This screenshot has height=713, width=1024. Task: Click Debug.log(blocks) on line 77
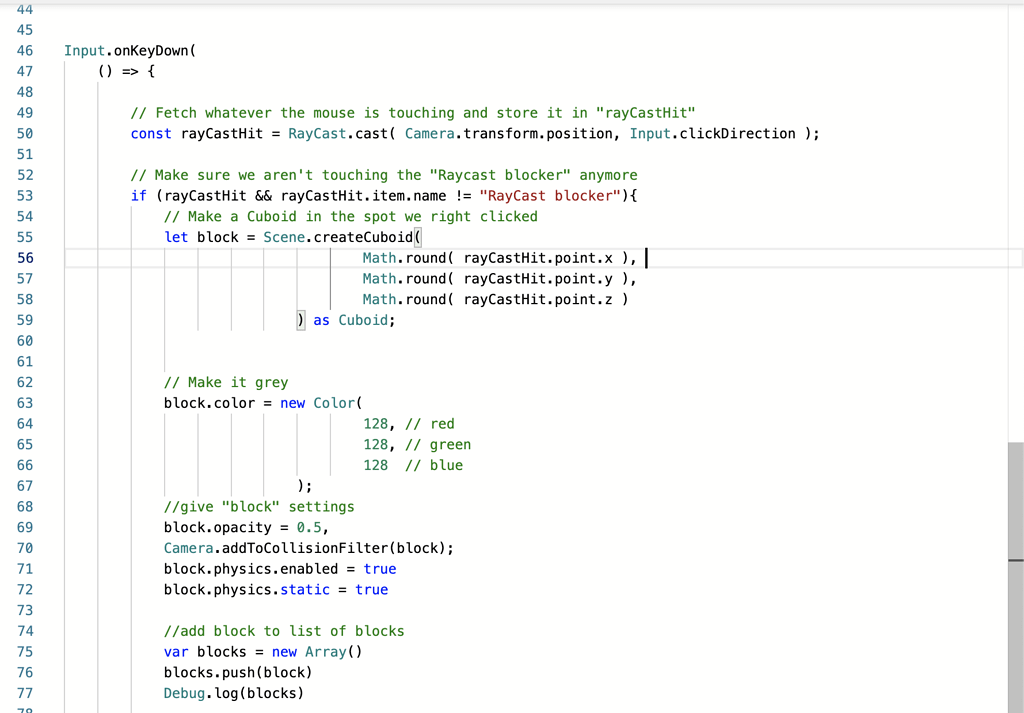pos(233,692)
